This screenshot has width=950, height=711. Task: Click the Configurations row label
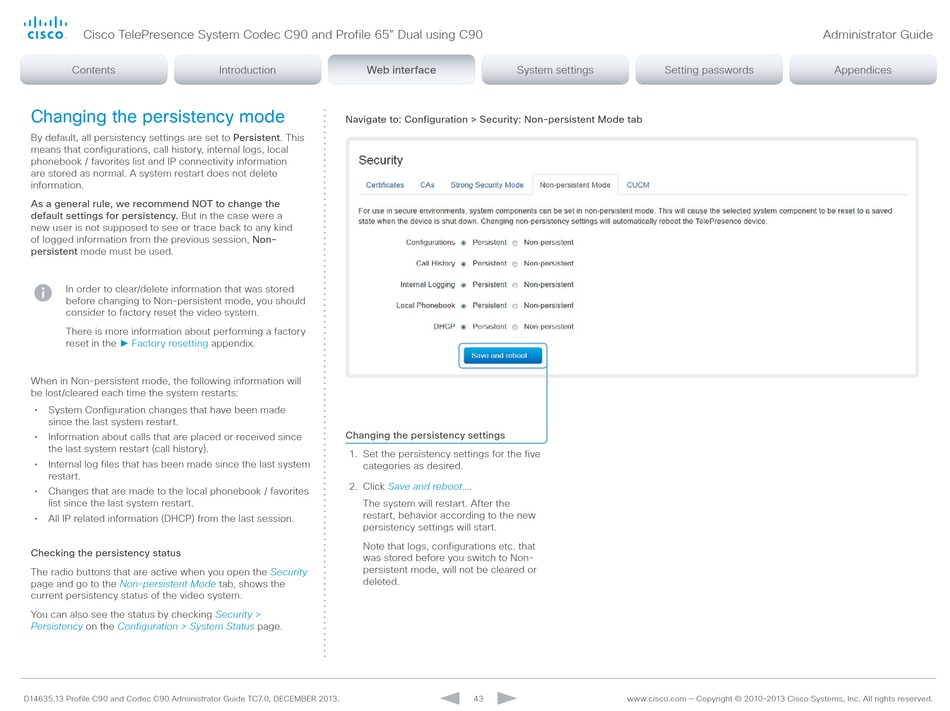[x=430, y=242]
